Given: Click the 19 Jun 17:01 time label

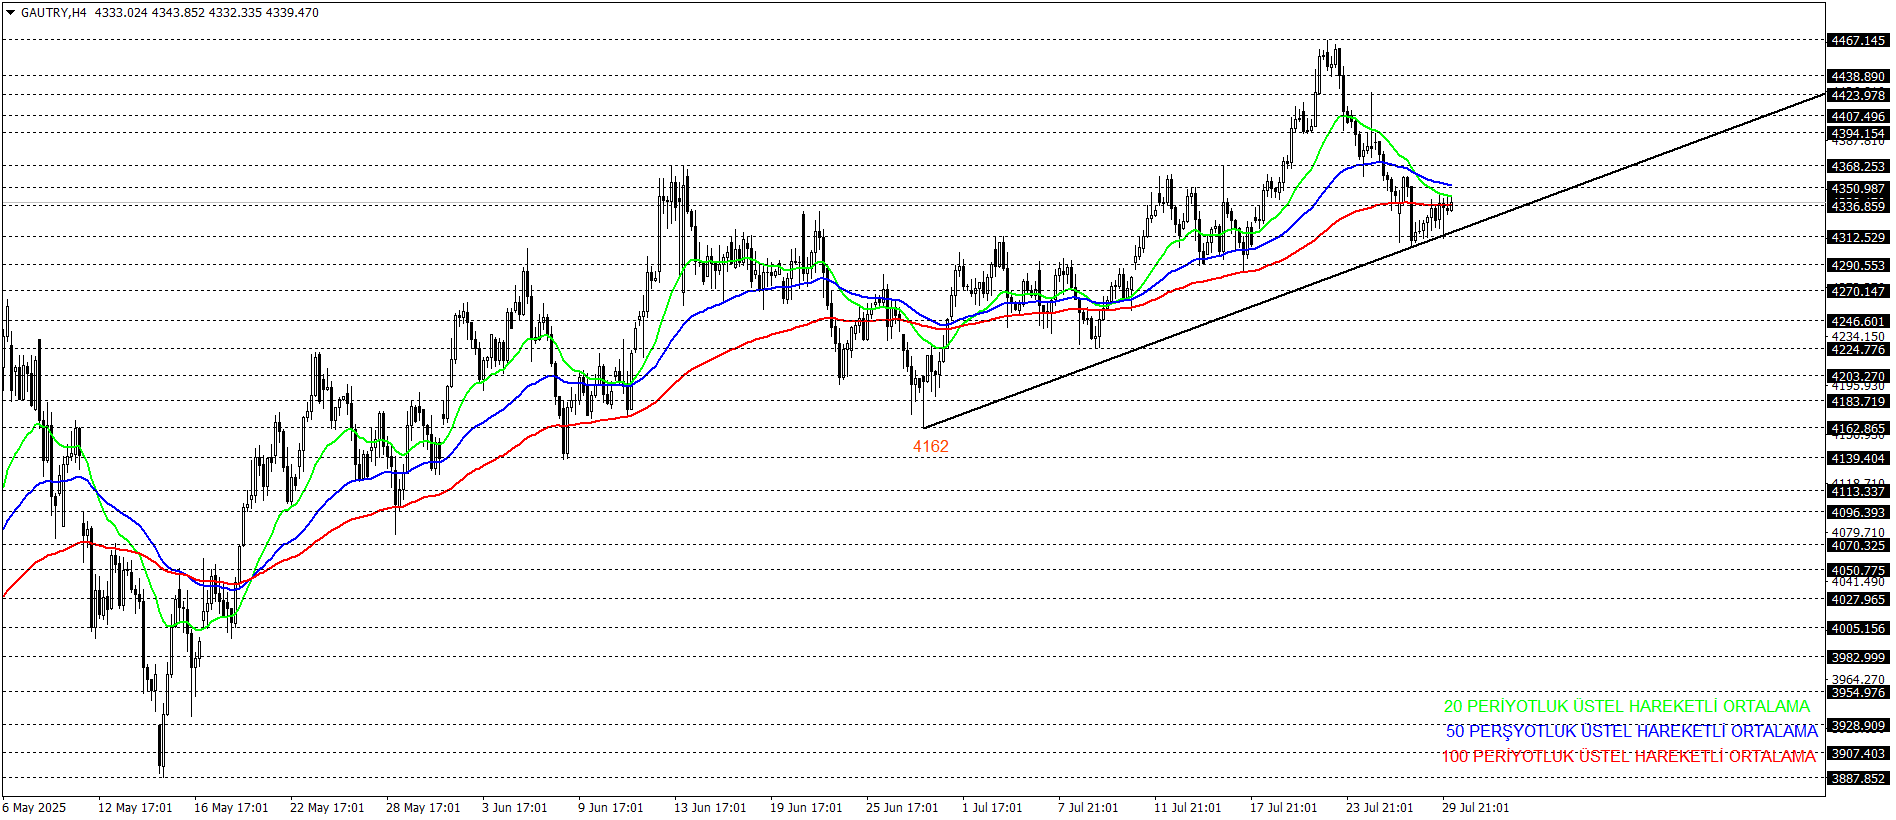Looking at the screenshot, I should (x=806, y=808).
